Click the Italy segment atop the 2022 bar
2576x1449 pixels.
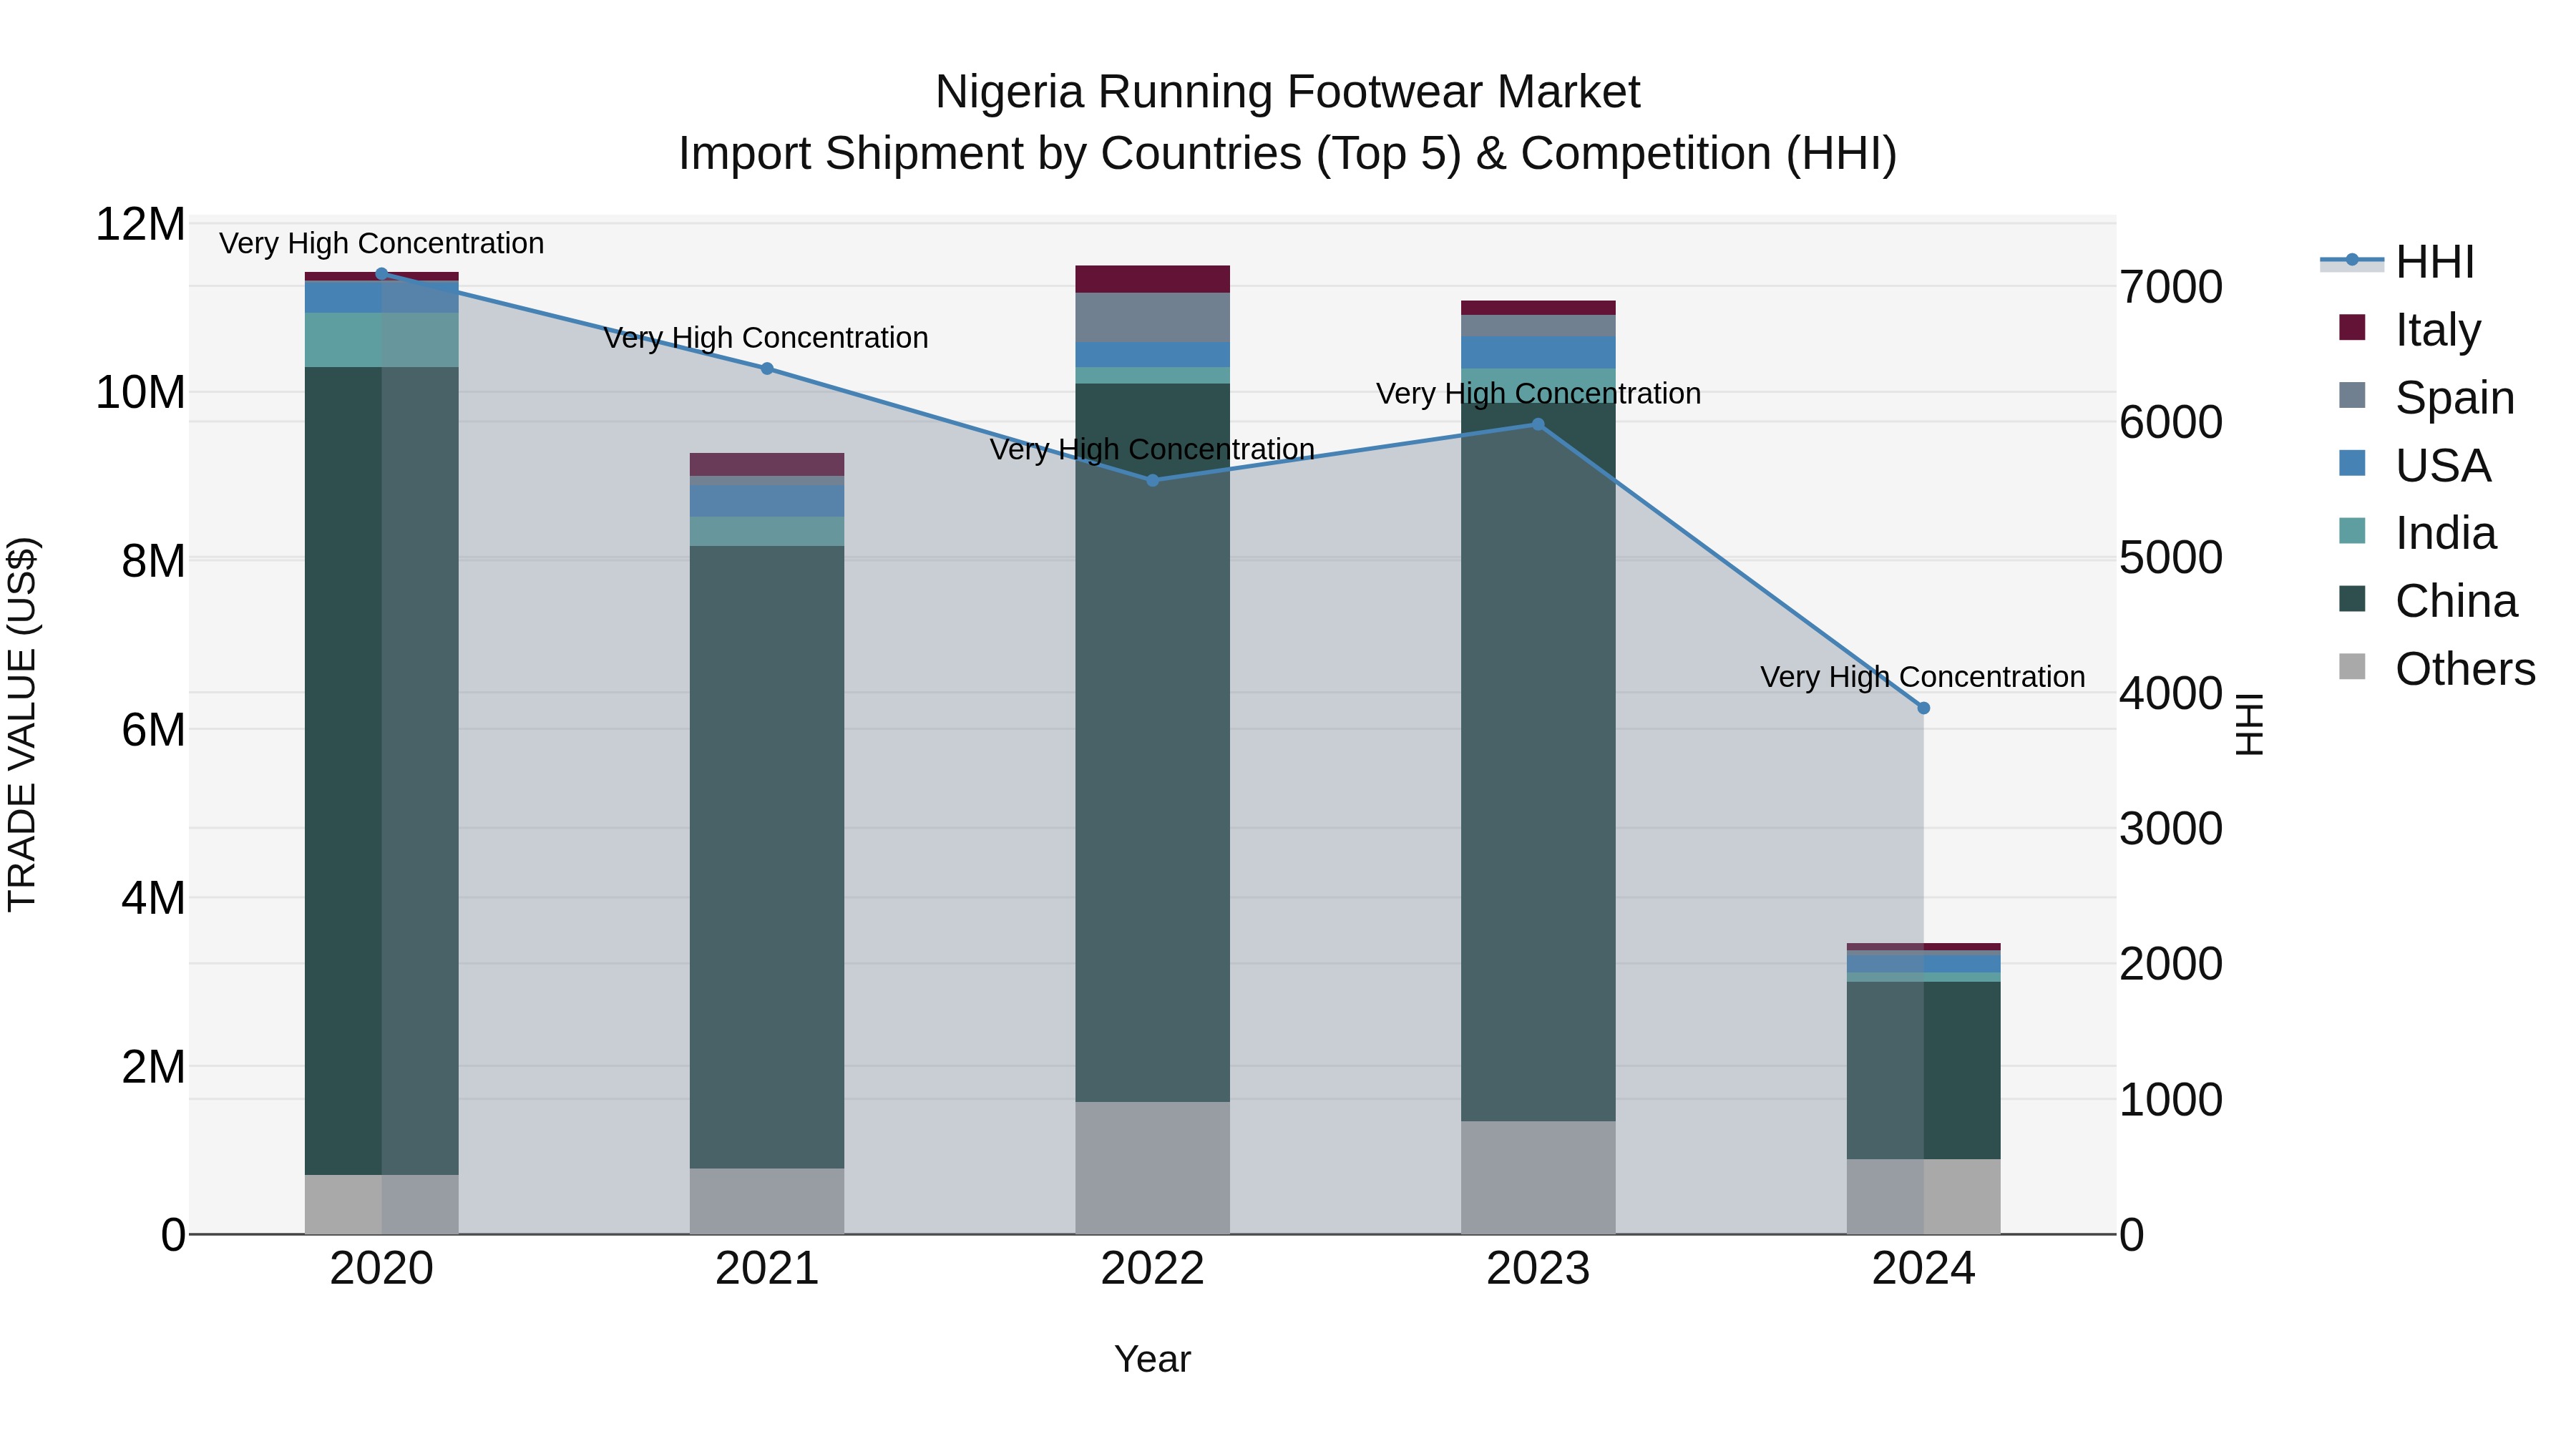1152,279
